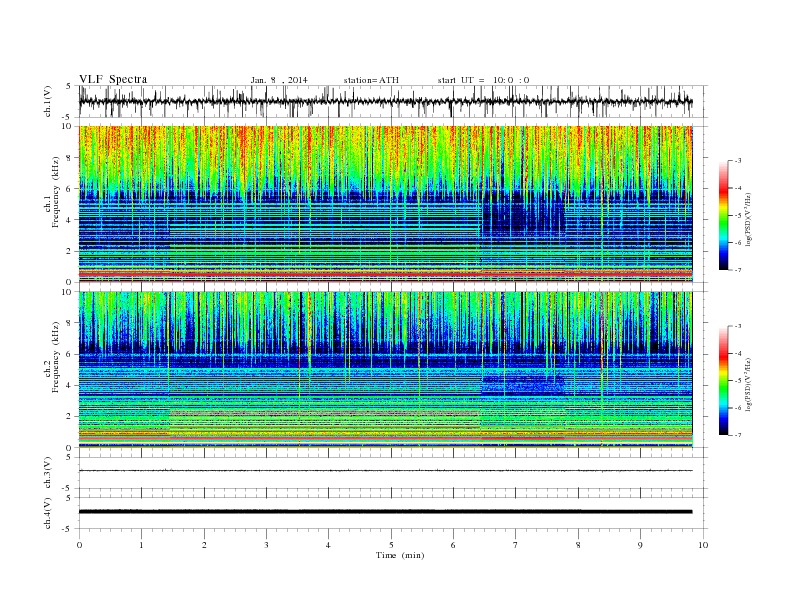Click the "4" kHz tick on ch.1 spectrogram

(x=70, y=220)
